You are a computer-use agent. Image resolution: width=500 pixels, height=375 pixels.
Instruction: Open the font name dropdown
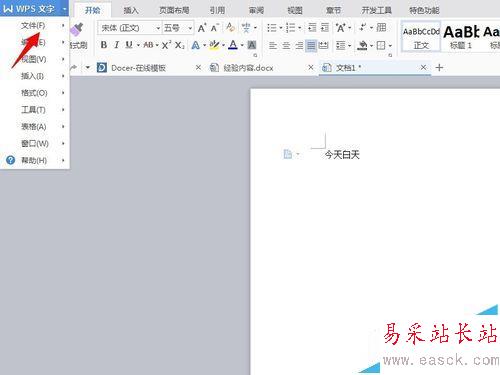(158, 28)
